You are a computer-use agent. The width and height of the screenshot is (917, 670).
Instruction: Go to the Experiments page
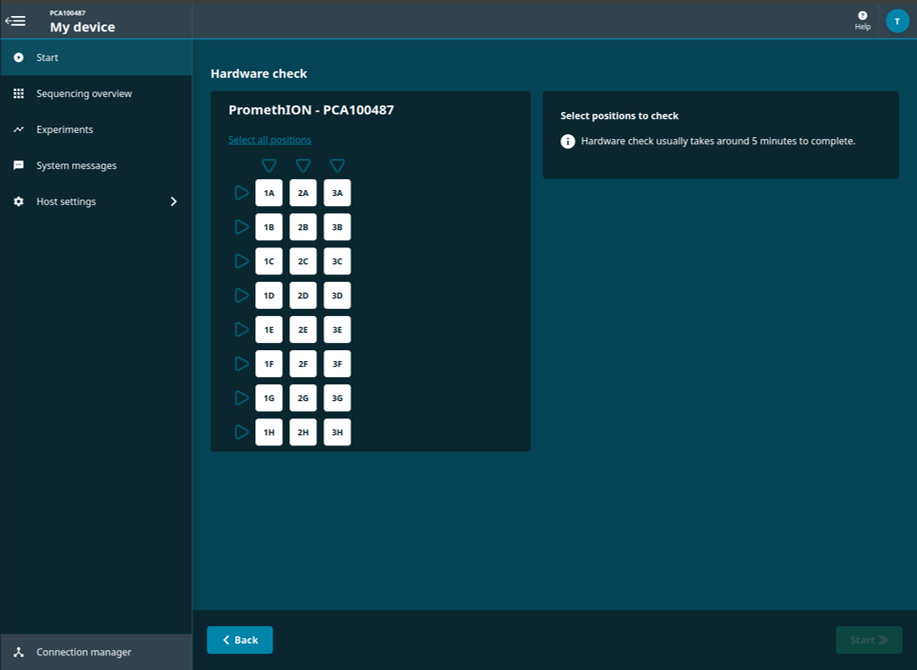pos(96,129)
